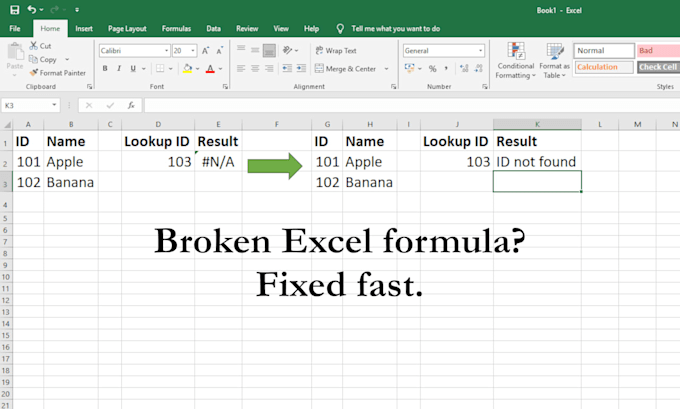
Task: Open the File tab
Action: coord(15,29)
